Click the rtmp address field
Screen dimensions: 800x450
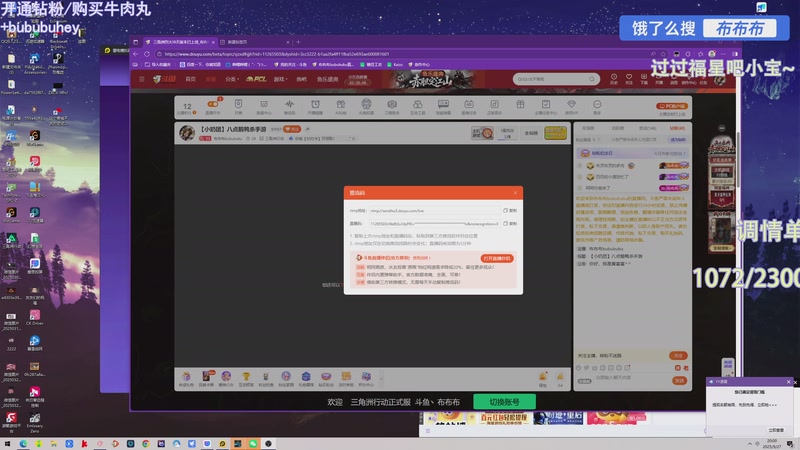tap(435, 210)
